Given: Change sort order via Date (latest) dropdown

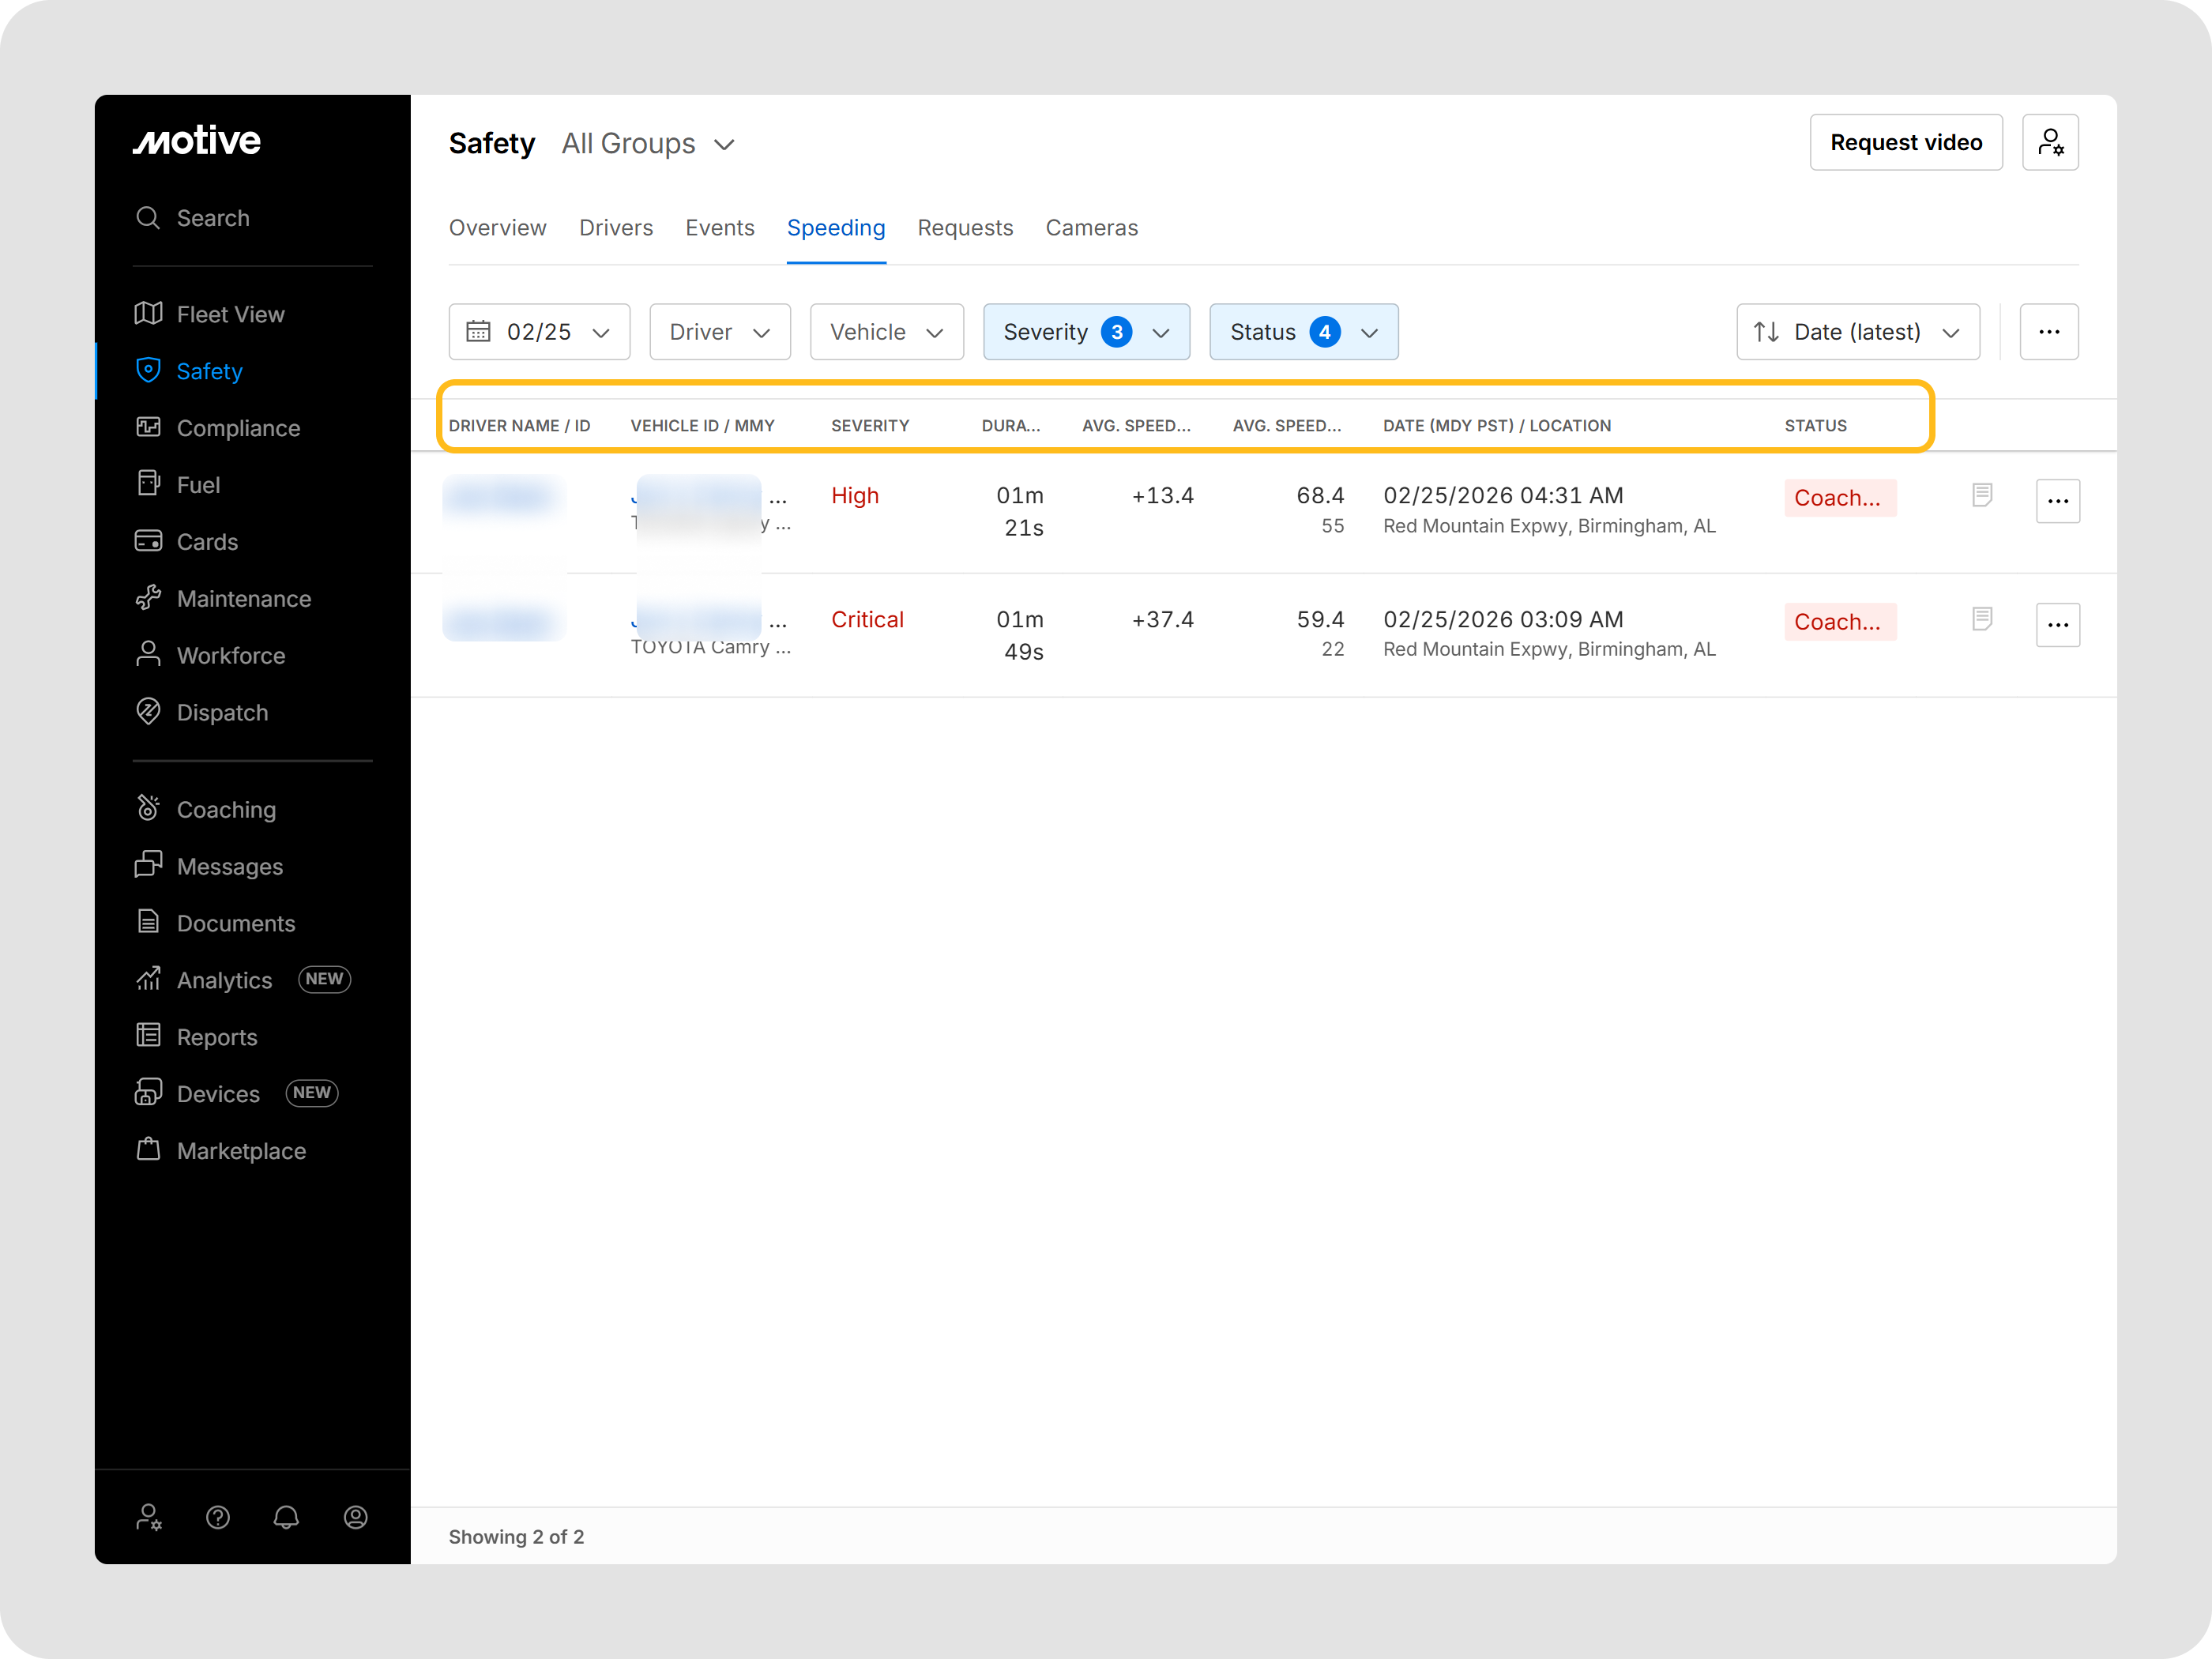Looking at the screenshot, I should point(1857,332).
